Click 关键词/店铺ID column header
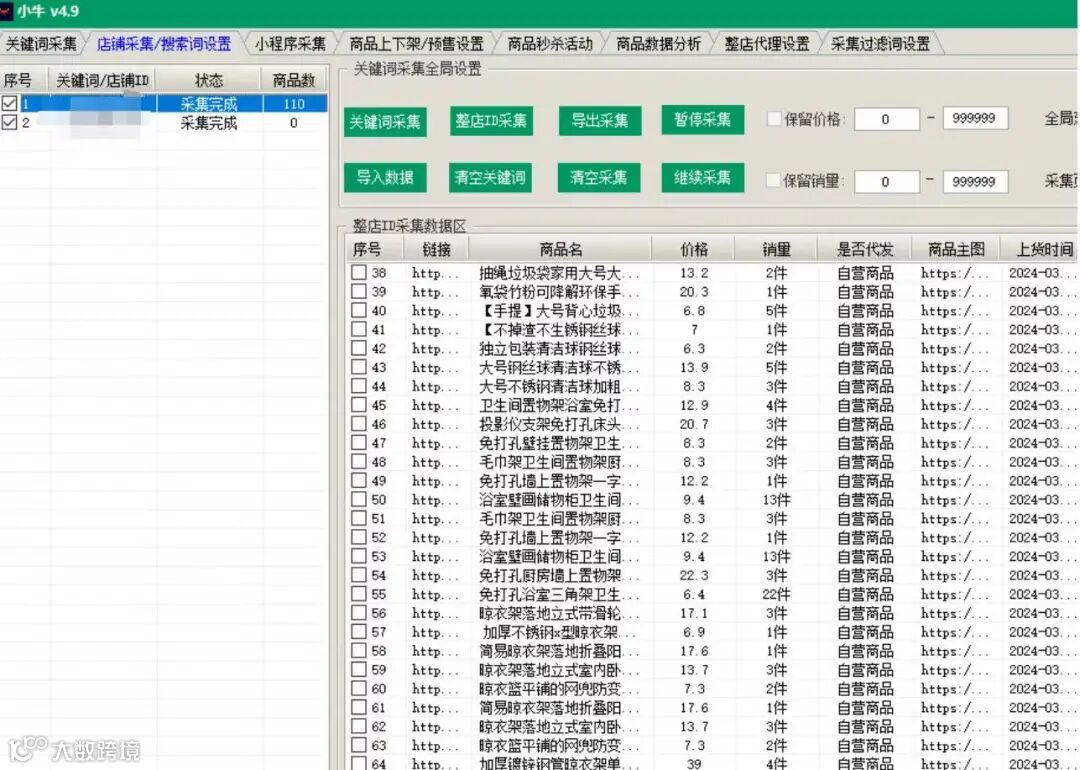 pos(103,81)
